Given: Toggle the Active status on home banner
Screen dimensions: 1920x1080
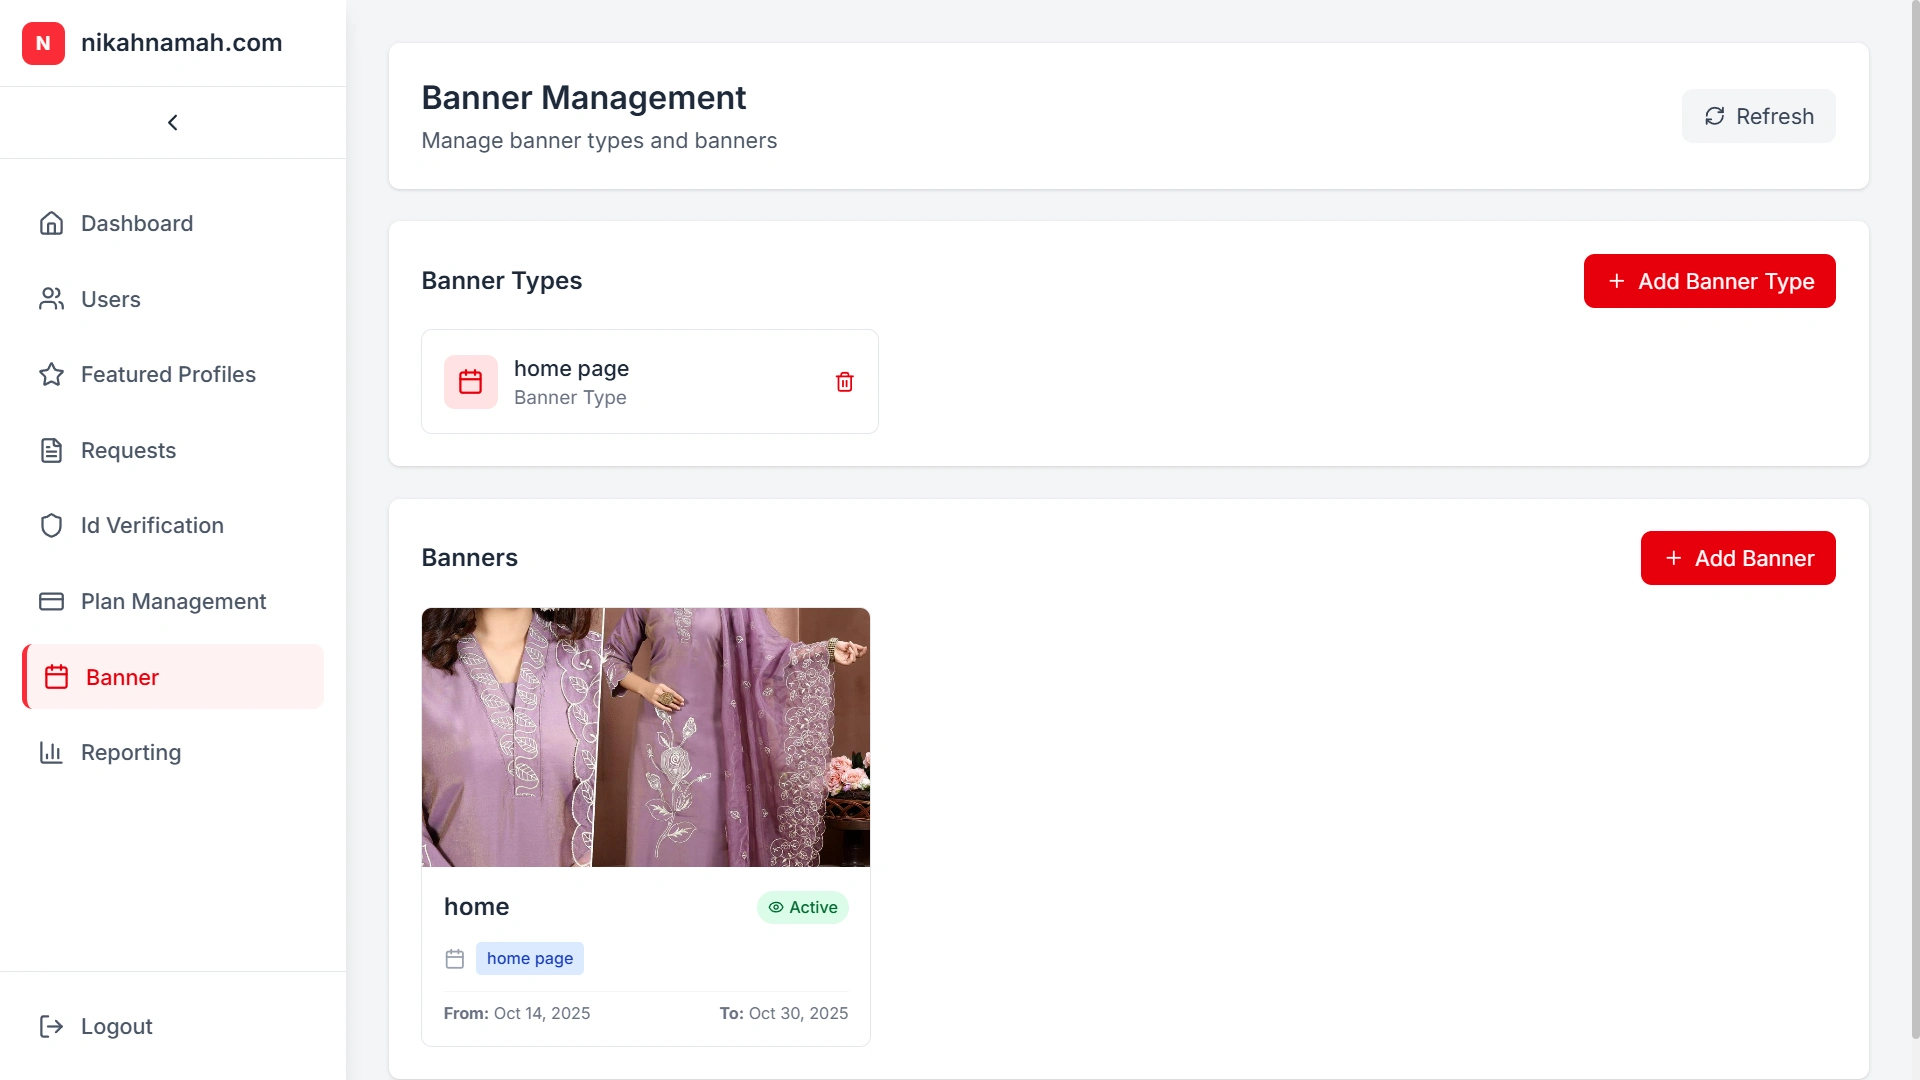Looking at the screenshot, I should (802, 907).
